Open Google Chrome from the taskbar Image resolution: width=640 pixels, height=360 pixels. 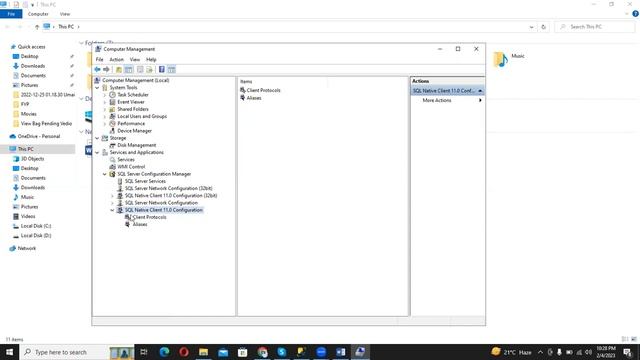(262, 352)
